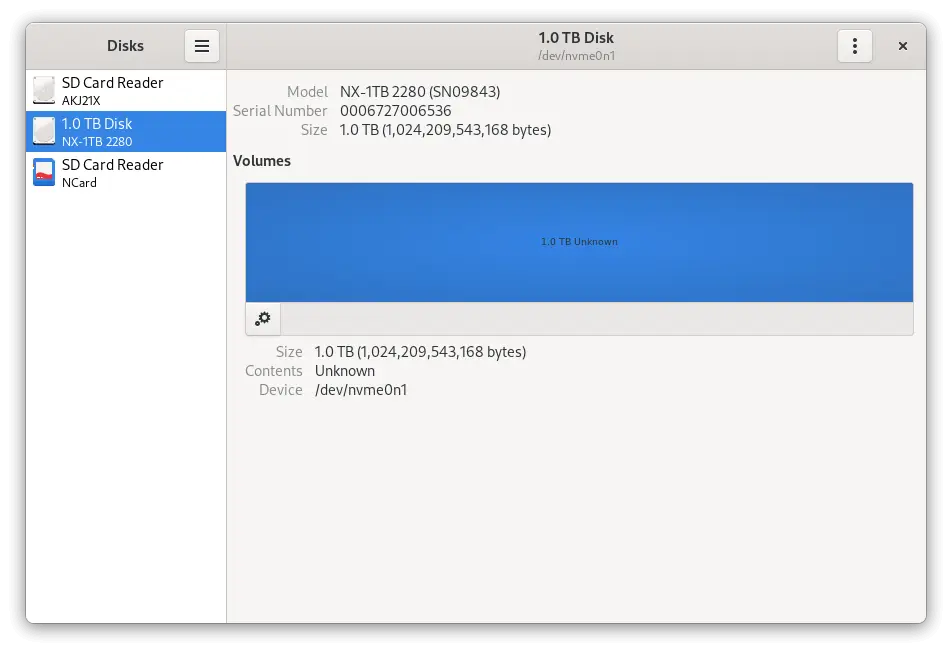
Task: Click the 1.0 TB Disk drive icon
Action: tap(44, 131)
